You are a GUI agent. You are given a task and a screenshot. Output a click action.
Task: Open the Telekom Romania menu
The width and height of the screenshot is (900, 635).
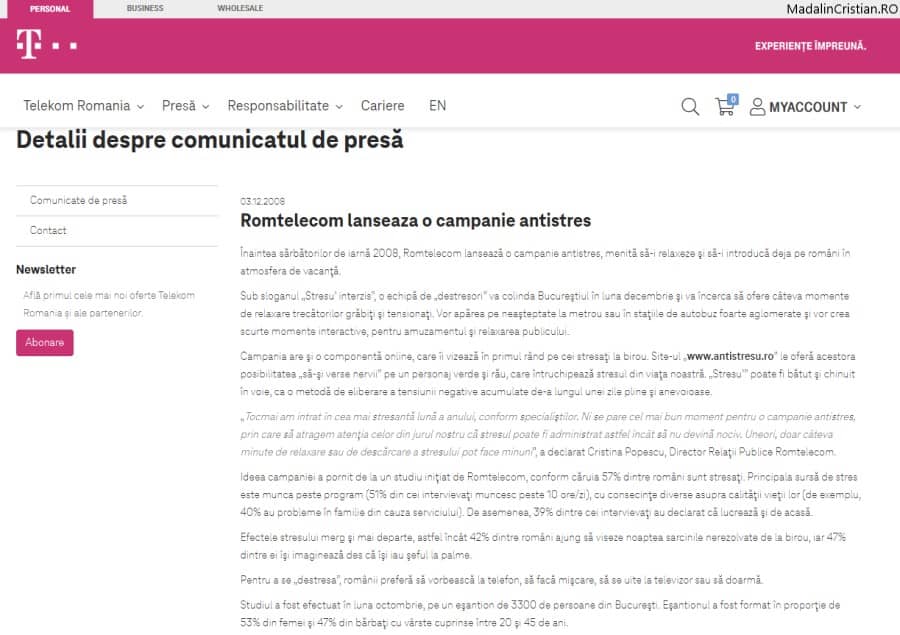77,106
